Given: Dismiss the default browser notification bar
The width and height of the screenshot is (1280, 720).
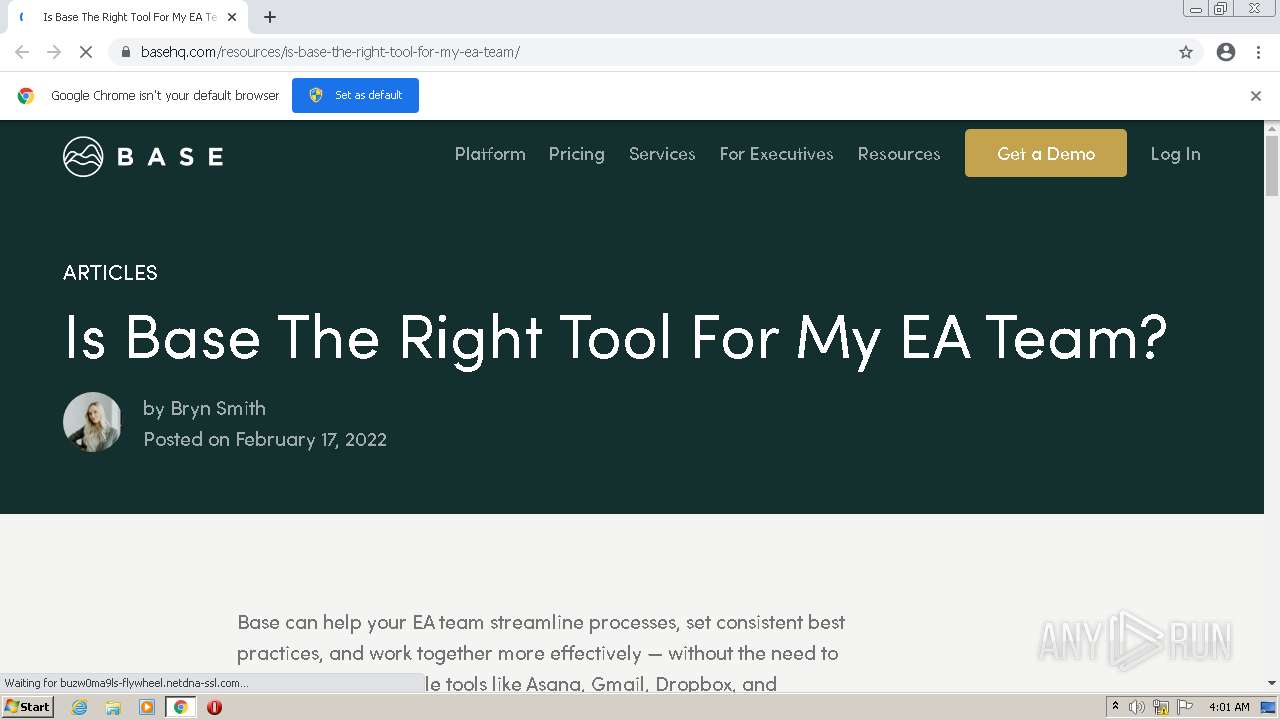Looking at the screenshot, I should pos(1256,96).
